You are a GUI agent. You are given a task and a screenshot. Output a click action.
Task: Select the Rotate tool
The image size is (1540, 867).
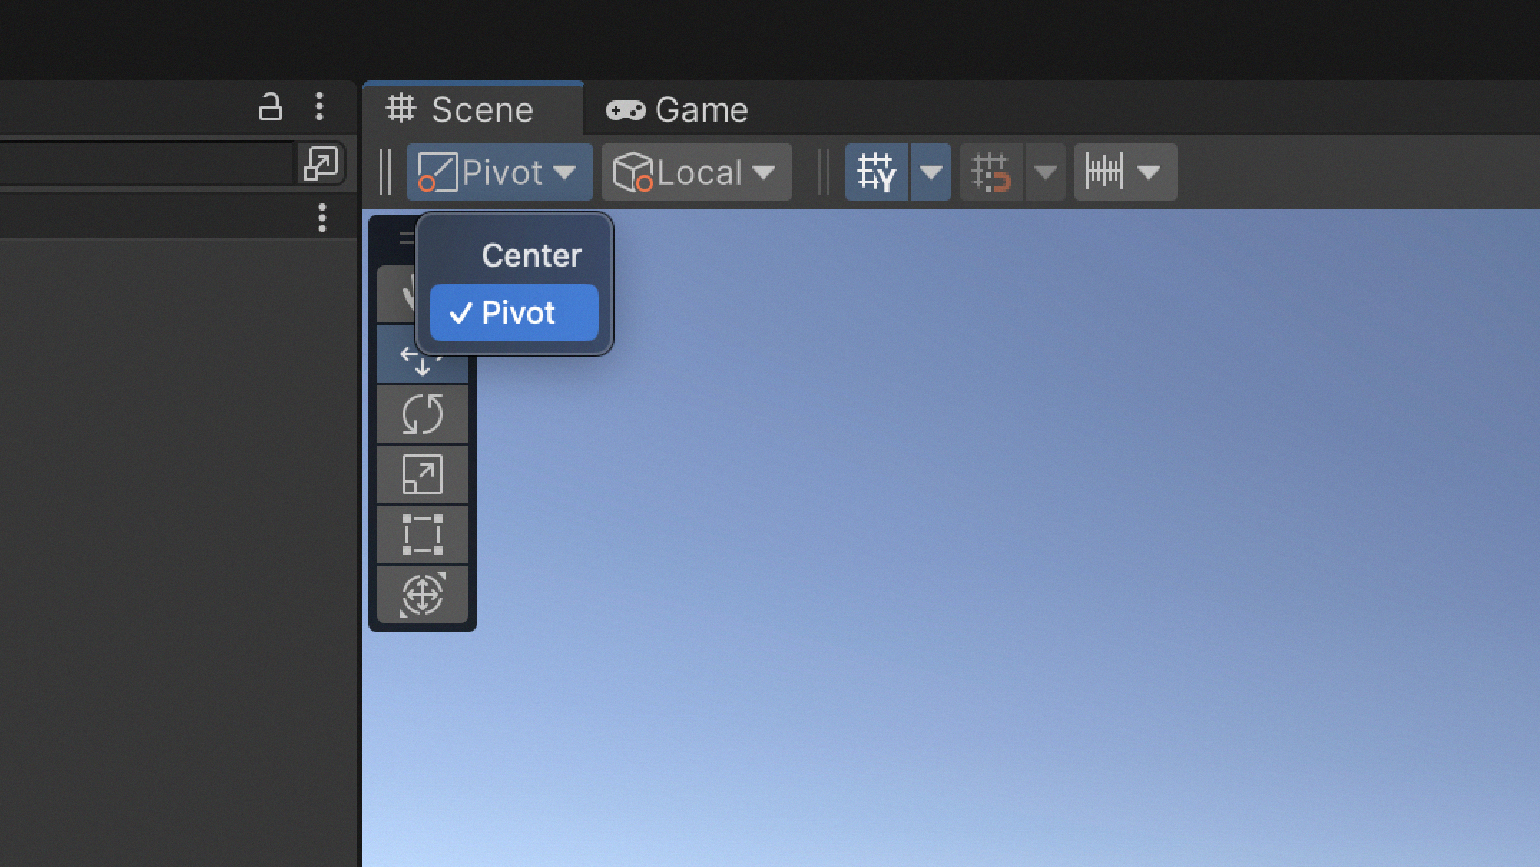(x=422, y=414)
